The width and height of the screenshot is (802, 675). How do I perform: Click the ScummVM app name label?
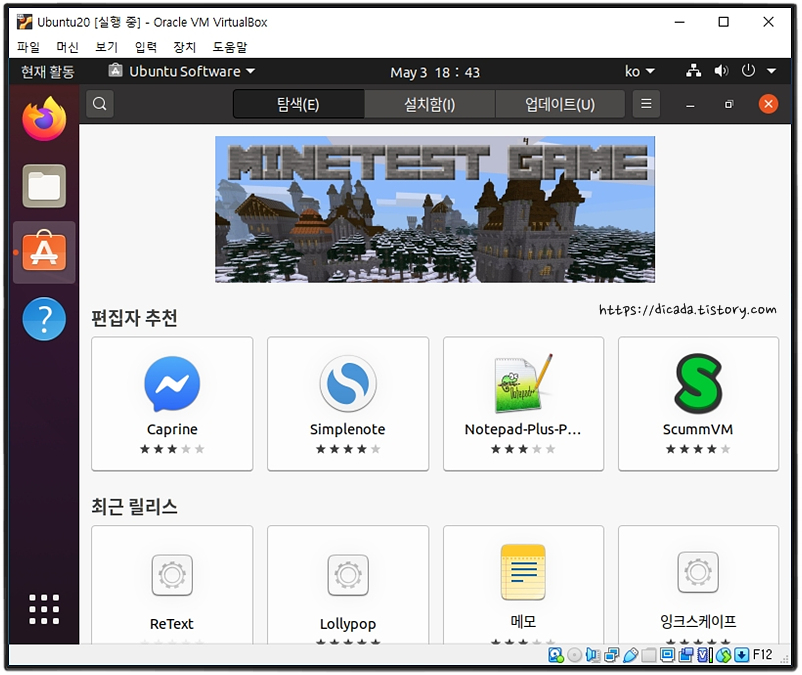[x=698, y=429]
